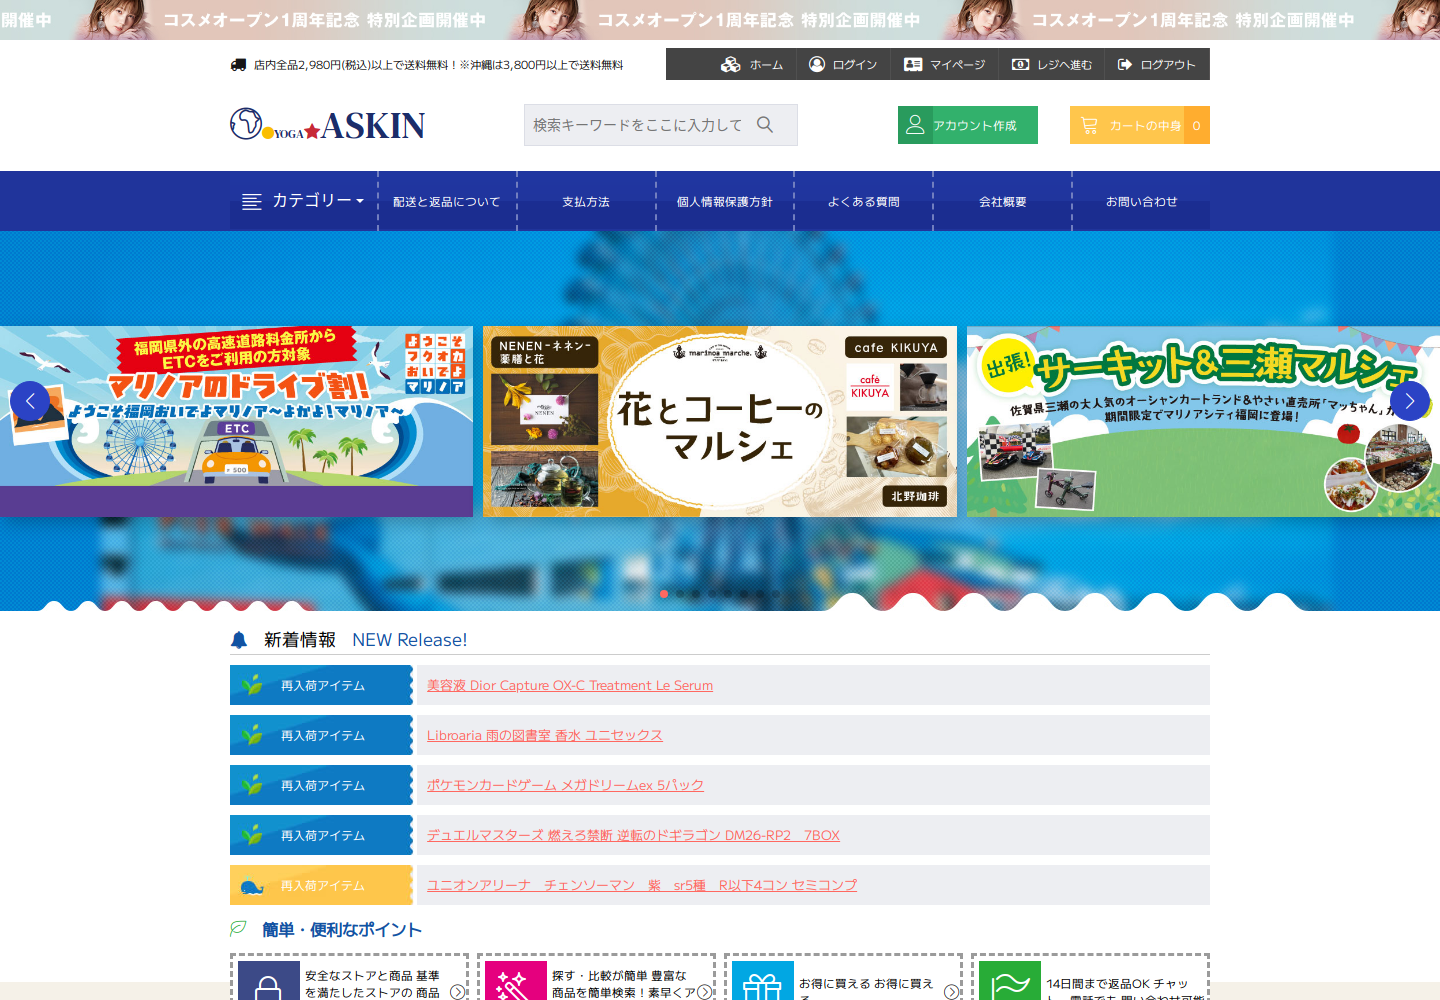
Task: Open 美容液 Dior Capture OX-C Treatment link
Action: pos(570,685)
